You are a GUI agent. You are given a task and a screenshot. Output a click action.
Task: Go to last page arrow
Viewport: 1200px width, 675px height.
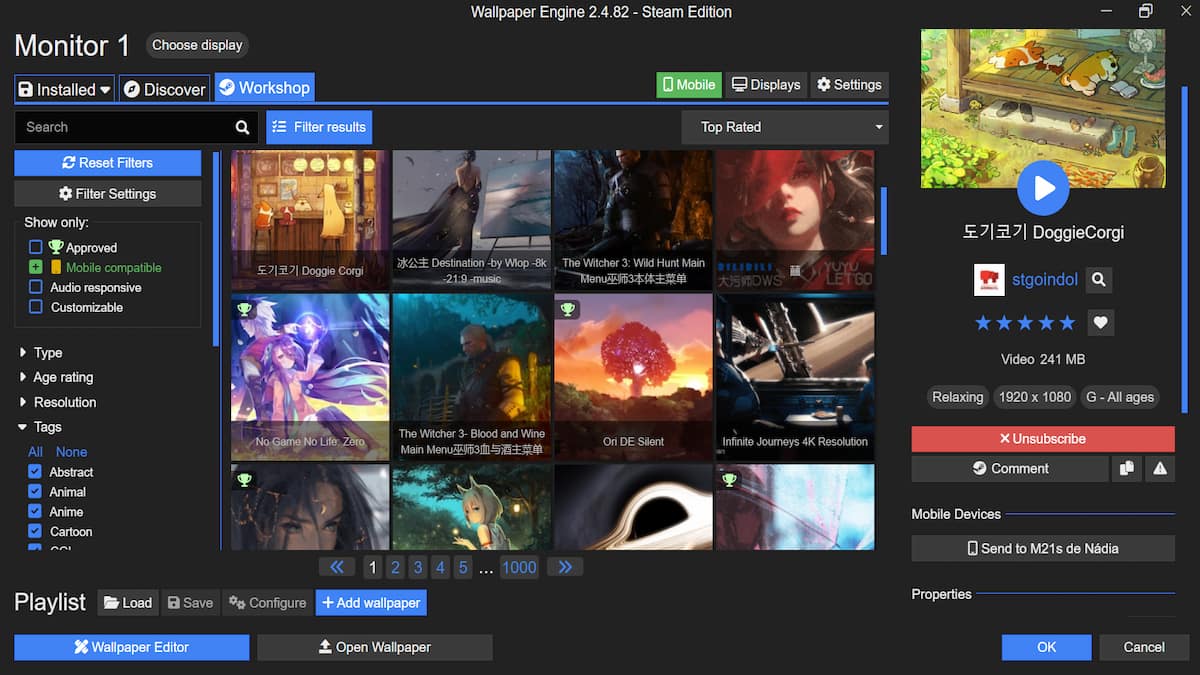click(565, 567)
